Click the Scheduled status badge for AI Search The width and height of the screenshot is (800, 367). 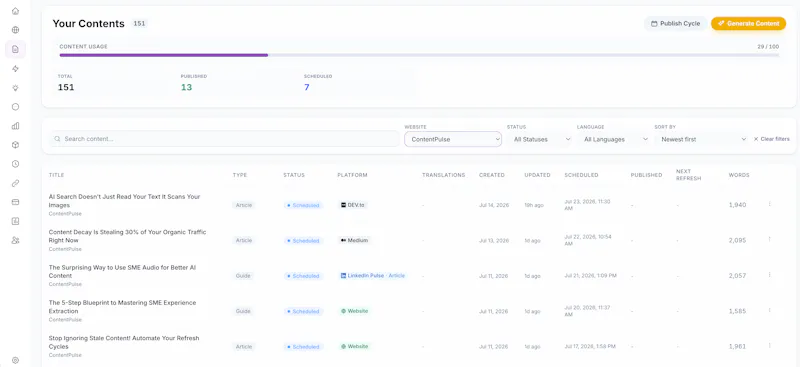(x=303, y=205)
